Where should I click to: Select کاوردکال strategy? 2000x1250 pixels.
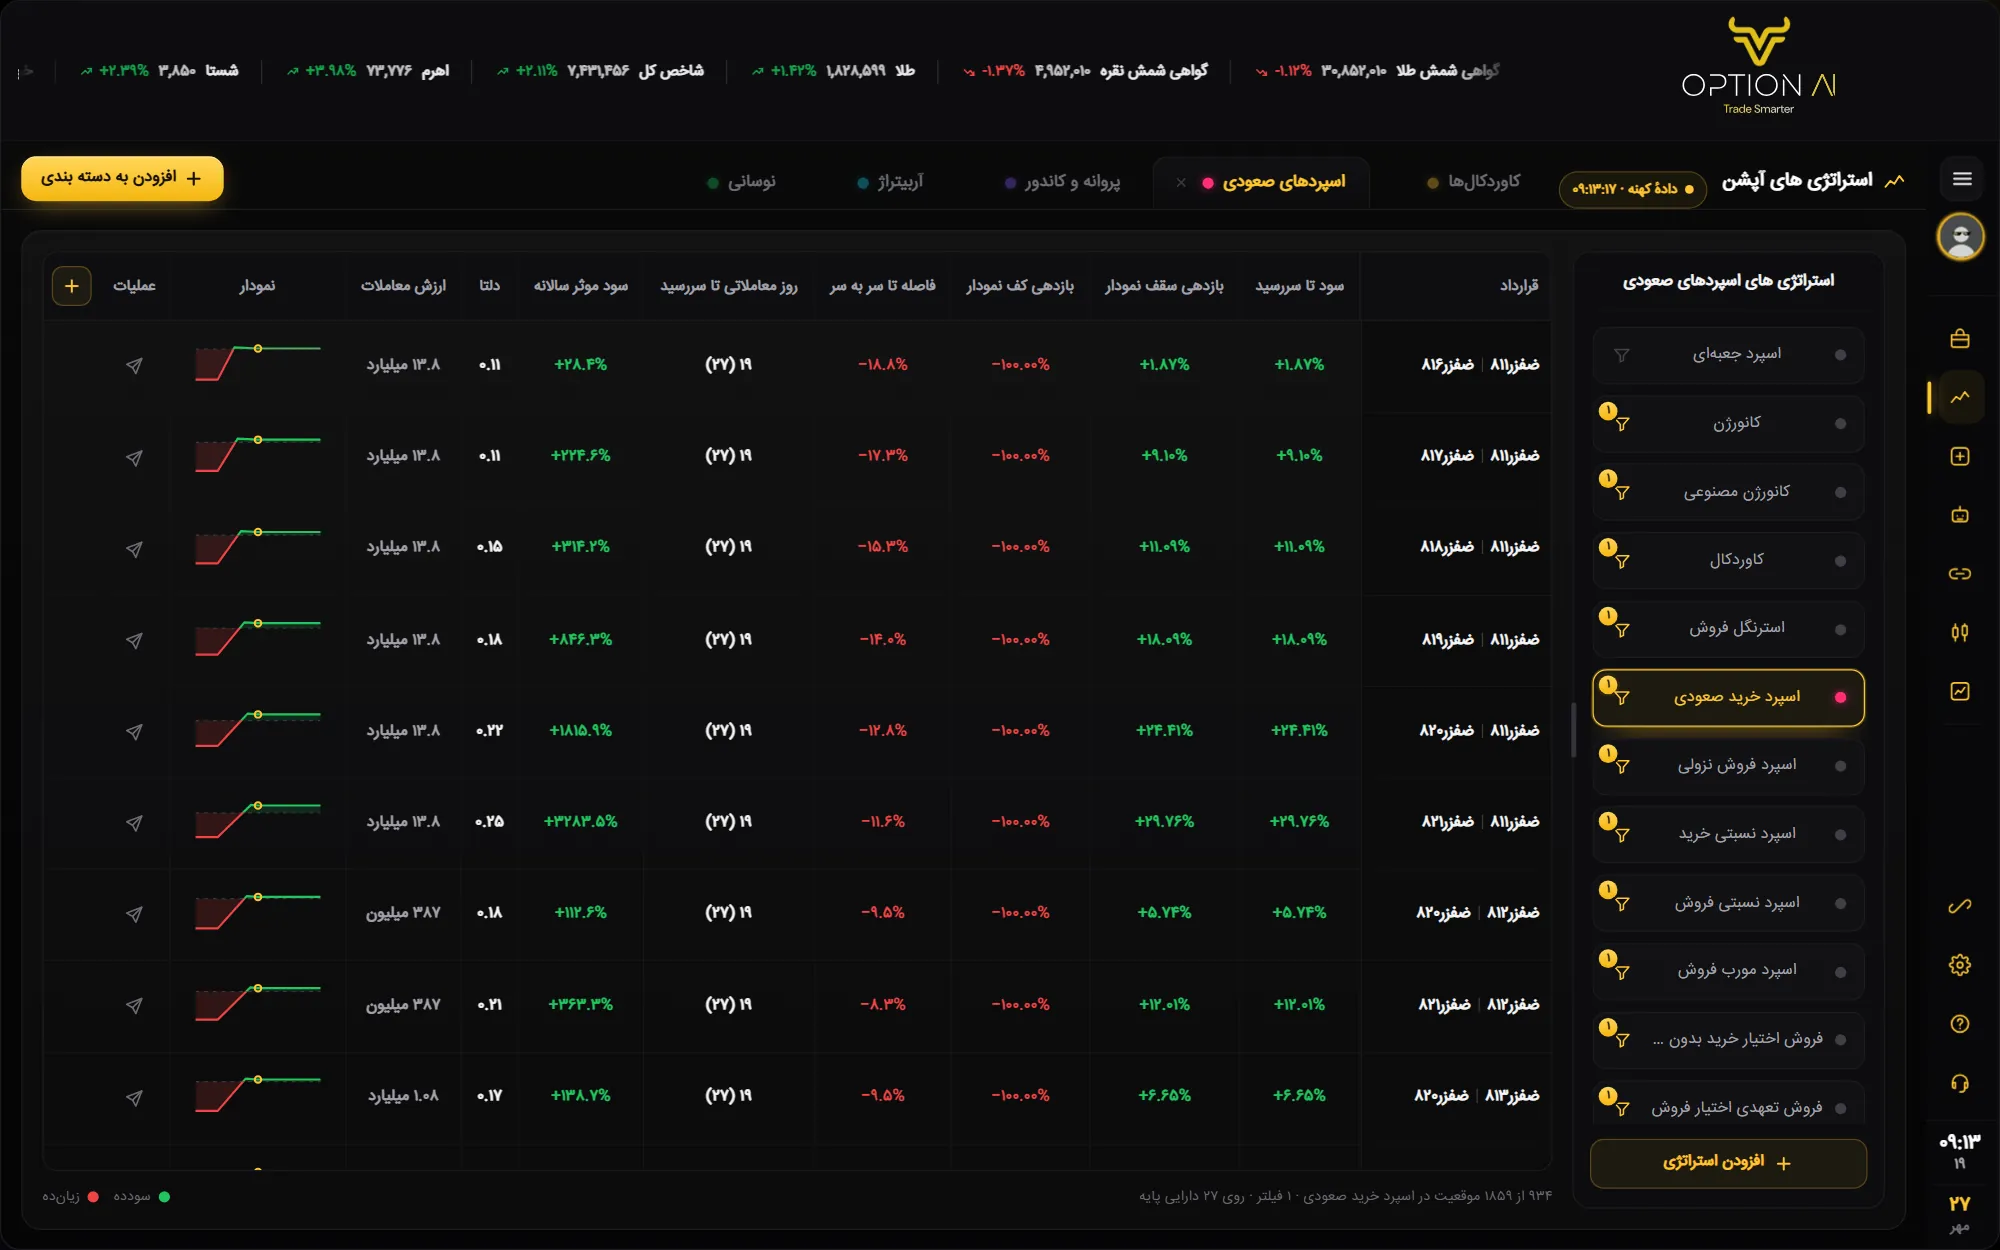pos(1728,561)
